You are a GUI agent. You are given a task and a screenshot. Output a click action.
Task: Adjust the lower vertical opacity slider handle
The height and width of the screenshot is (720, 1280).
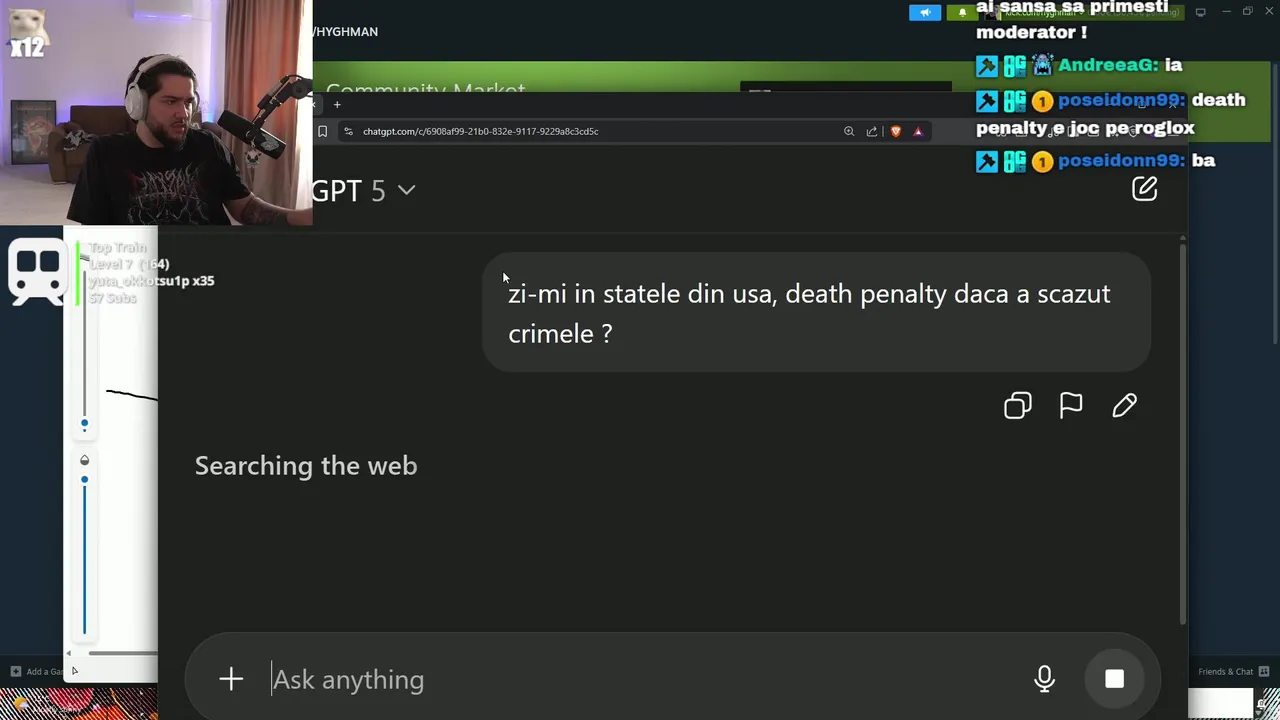tap(84, 480)
